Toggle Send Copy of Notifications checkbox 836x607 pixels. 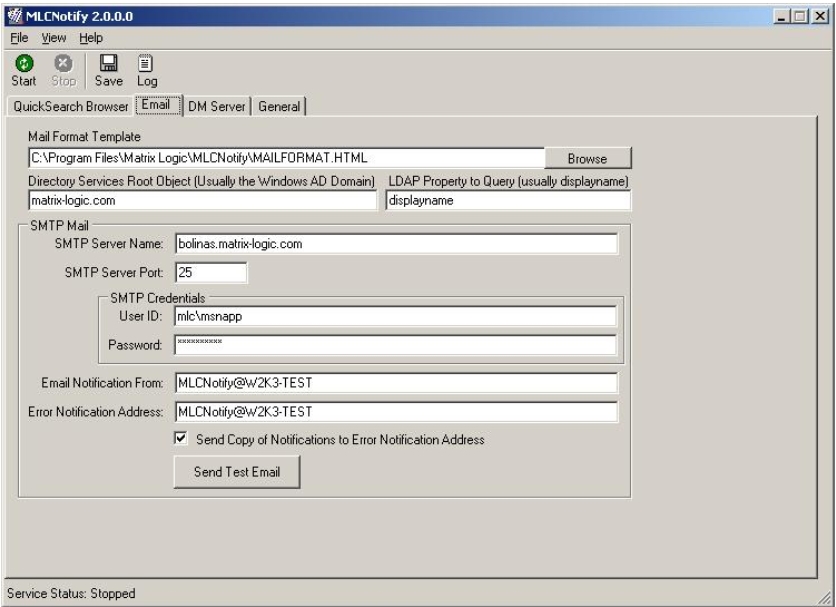tap(181, 438)
